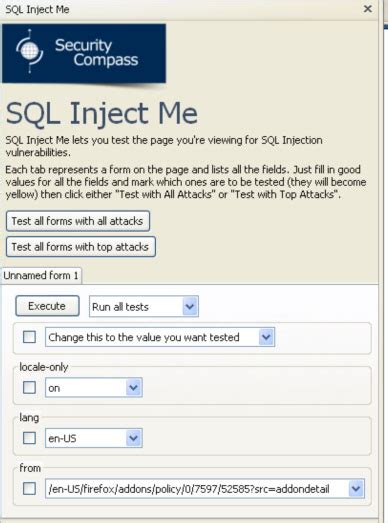Image resolution: width=388 pixels, height=523 pixels.
Task: Expand the locale-only 'on' dropdown
Action: (x=134, y=388)
